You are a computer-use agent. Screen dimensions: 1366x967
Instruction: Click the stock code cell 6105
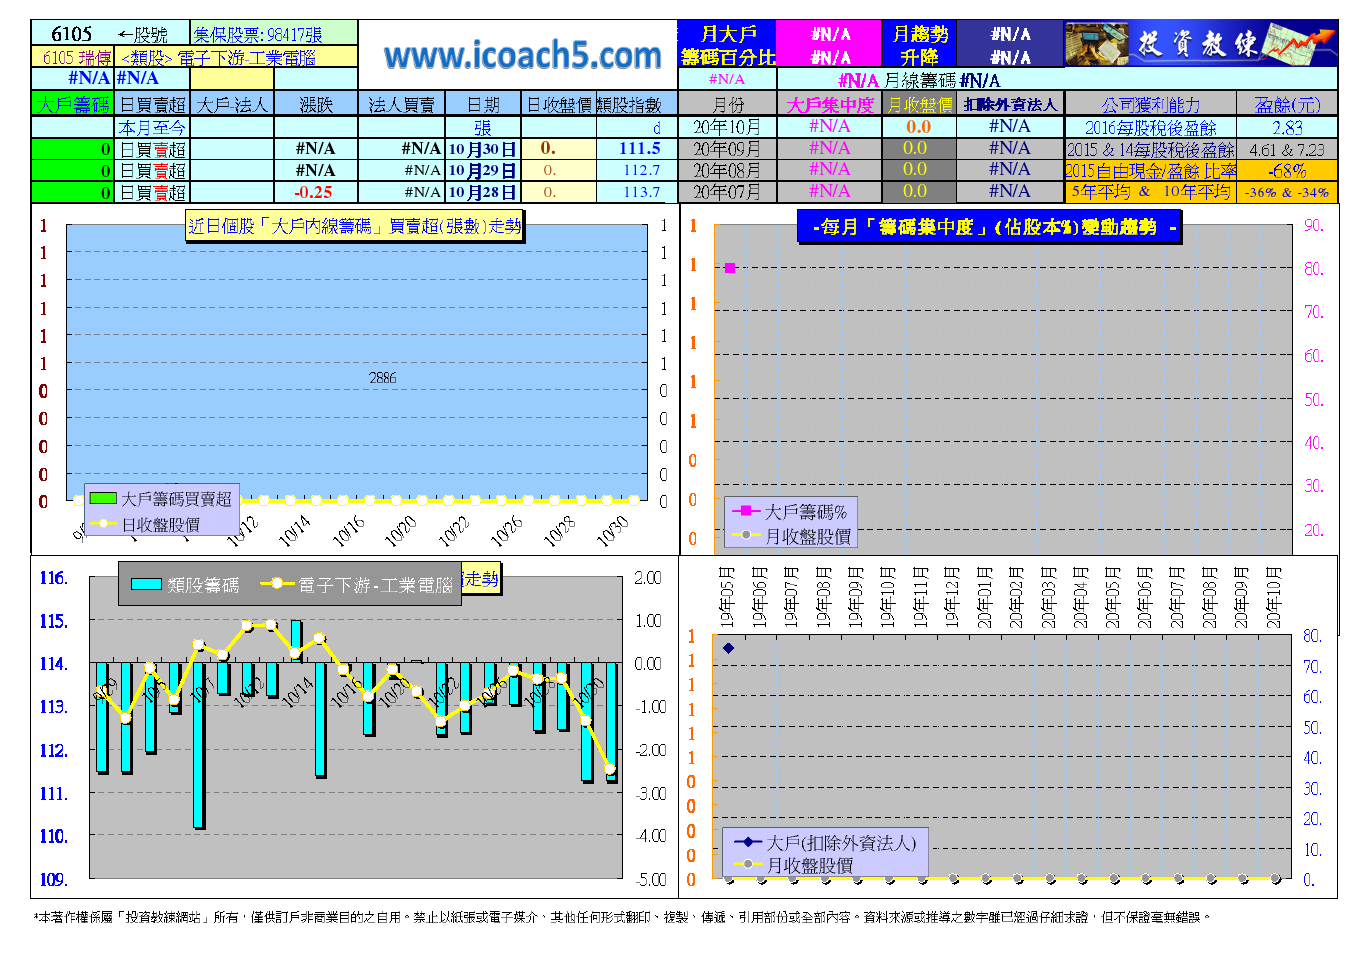[72, 34]
